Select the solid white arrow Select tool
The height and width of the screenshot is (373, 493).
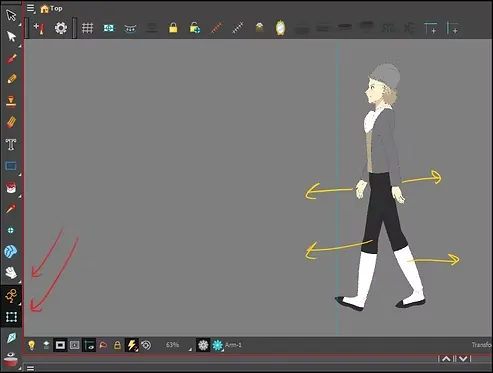coord(11,37)
